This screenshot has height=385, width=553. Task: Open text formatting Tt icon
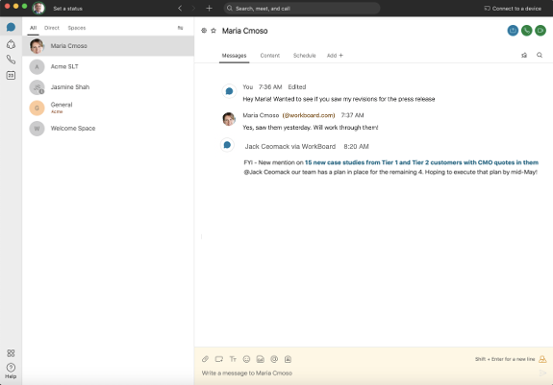tap(233, 359)
